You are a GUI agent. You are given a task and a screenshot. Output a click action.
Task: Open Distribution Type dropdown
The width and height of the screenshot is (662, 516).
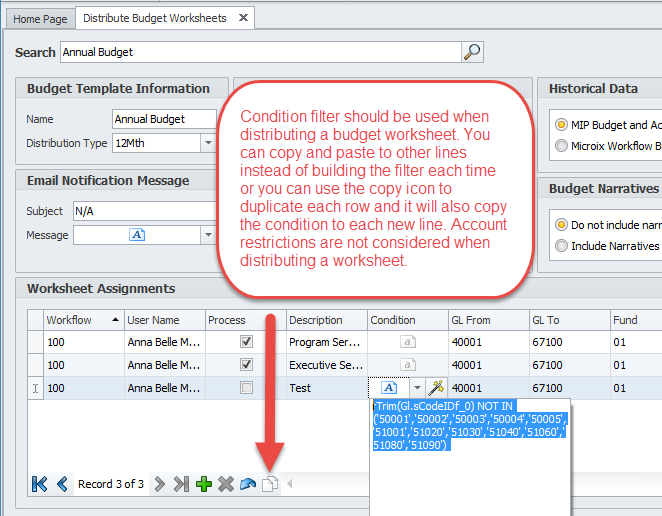(208, 143)
